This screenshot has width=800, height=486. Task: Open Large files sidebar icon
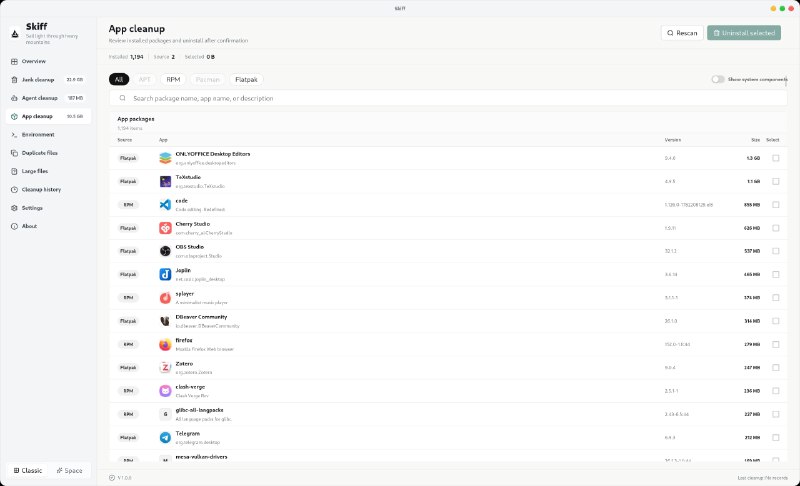14,171
